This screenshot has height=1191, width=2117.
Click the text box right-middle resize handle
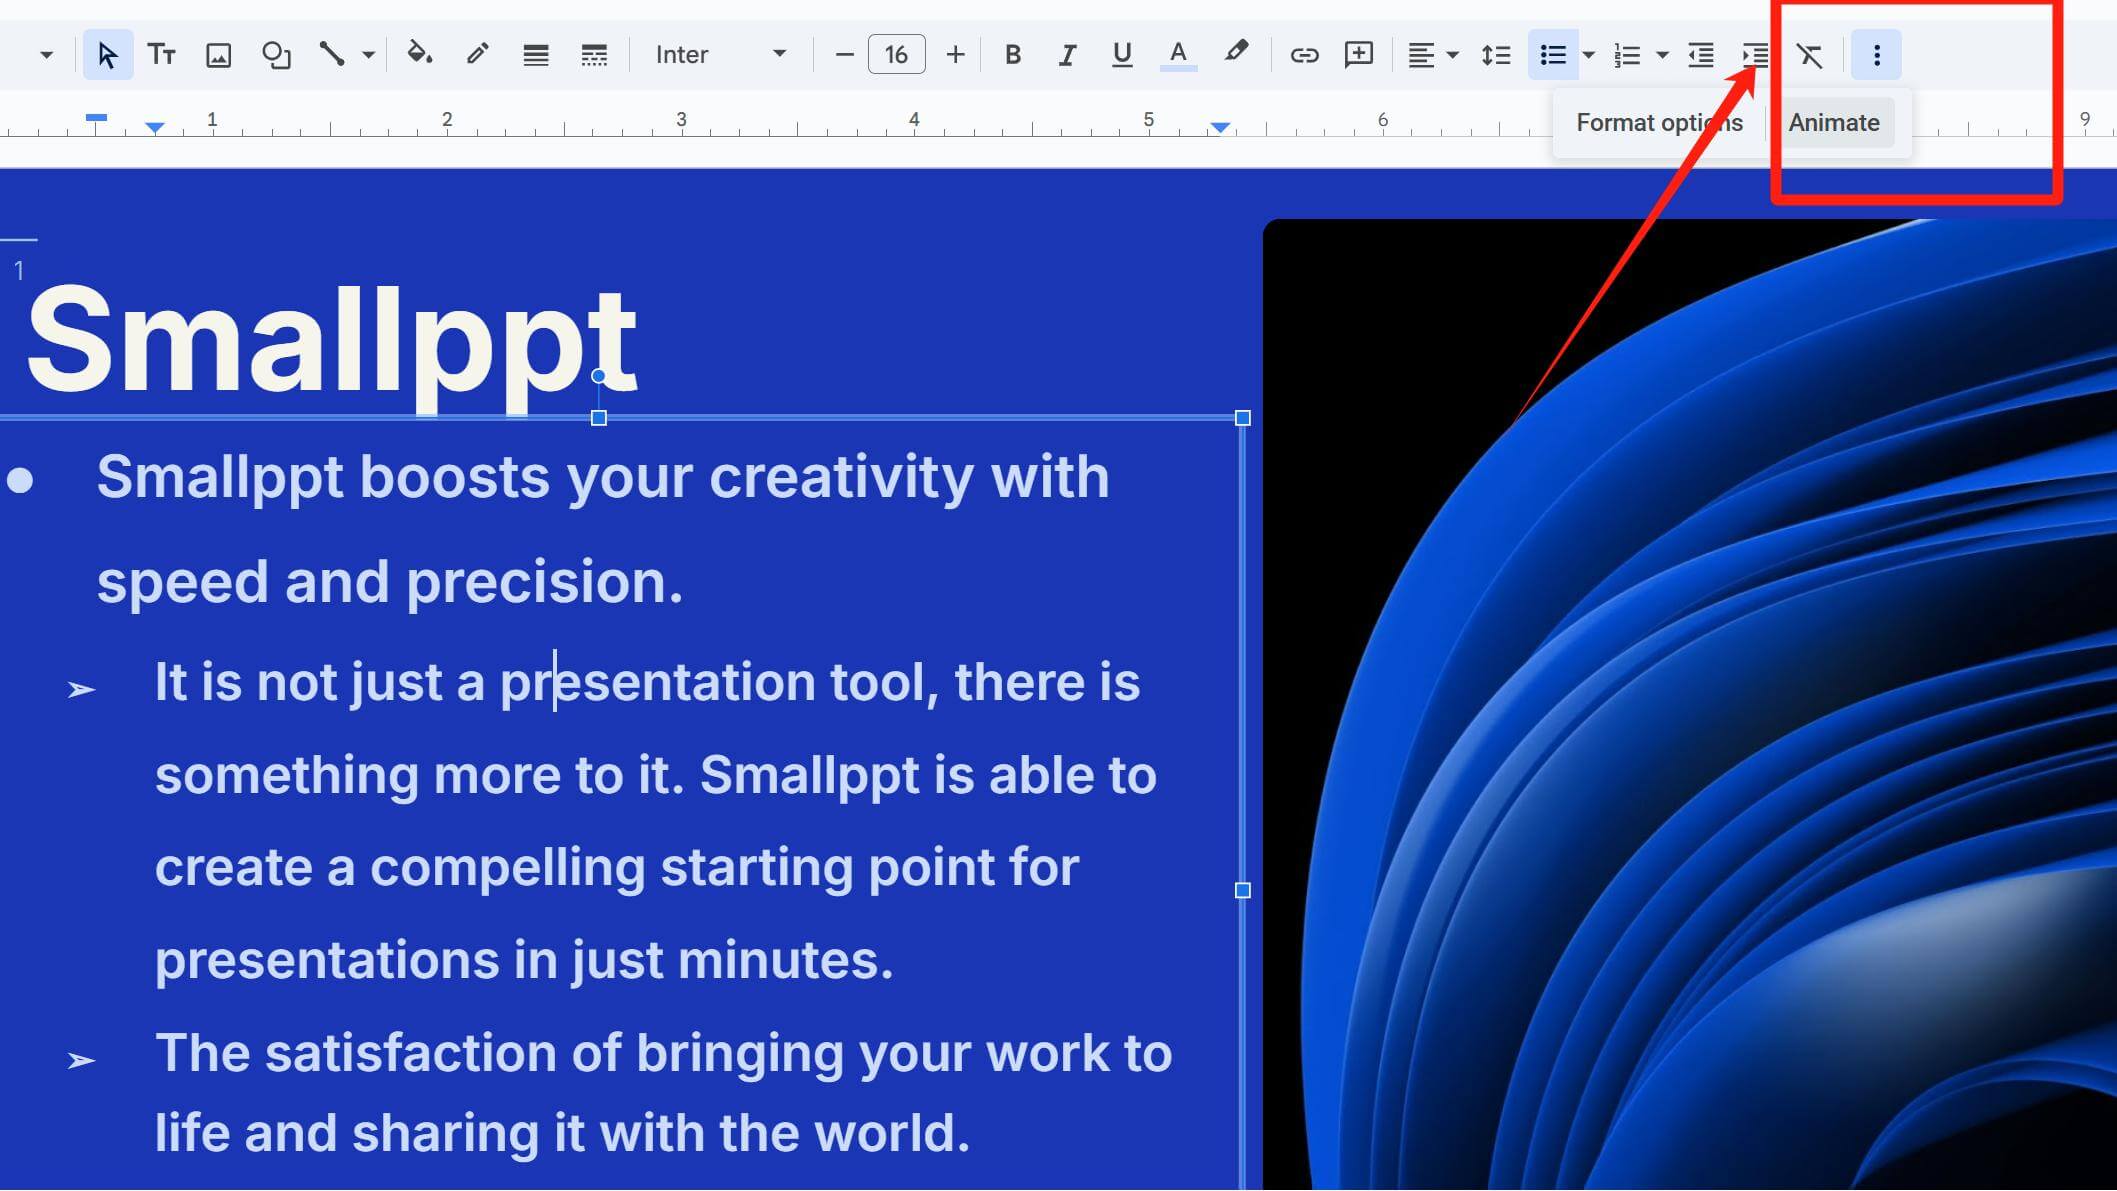(1243, 890)
